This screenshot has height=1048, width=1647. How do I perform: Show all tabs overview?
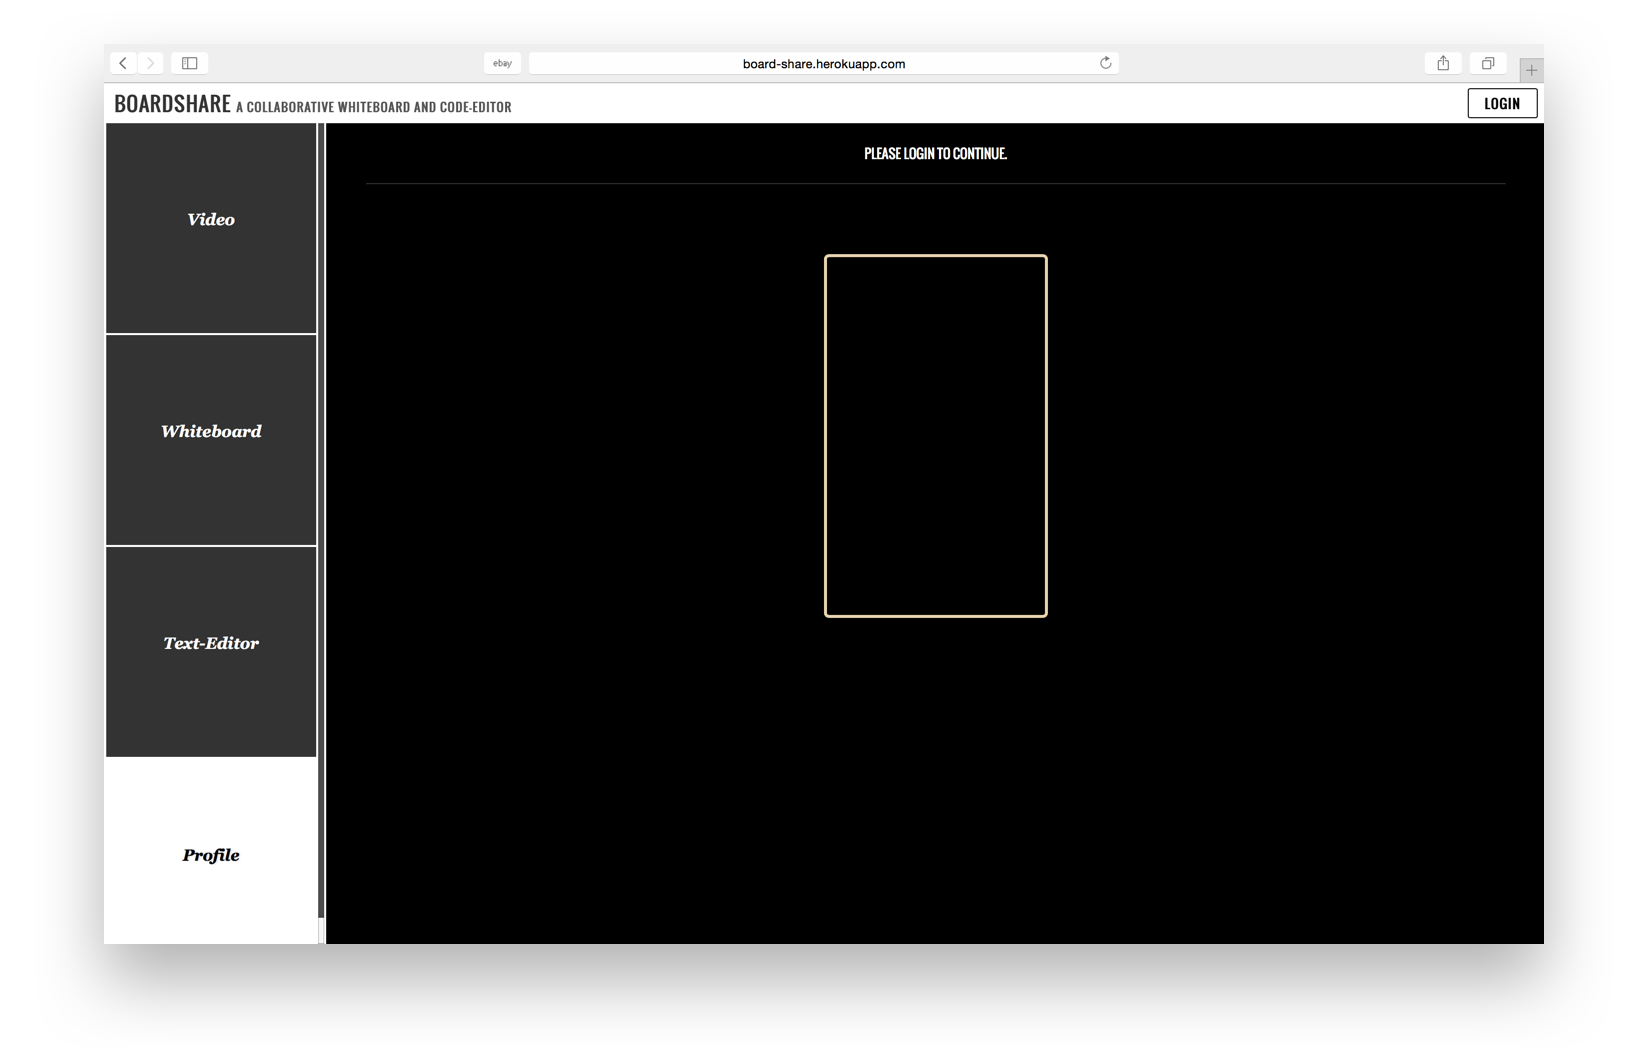point(1488,63)
